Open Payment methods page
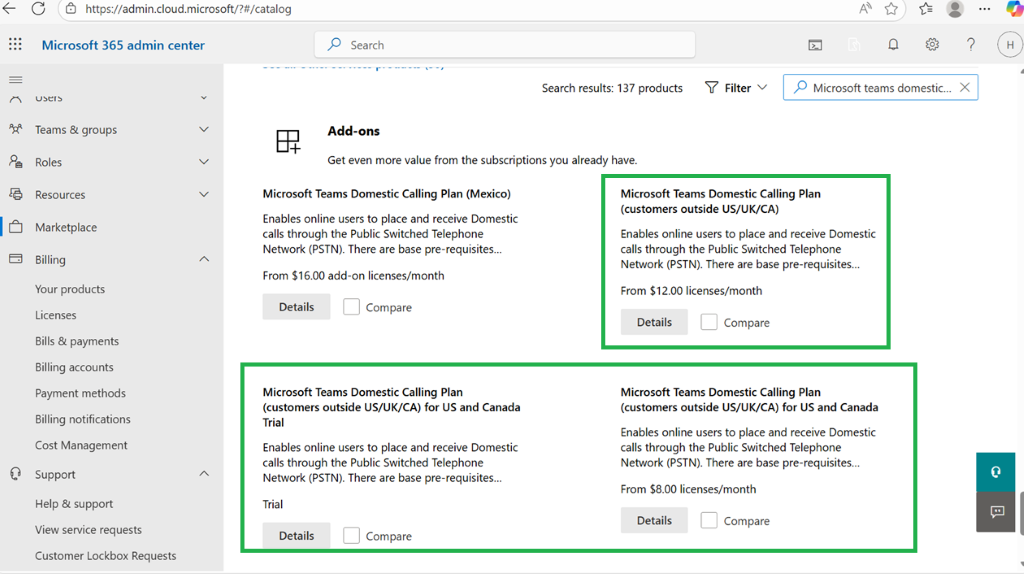 coord(80,393)
